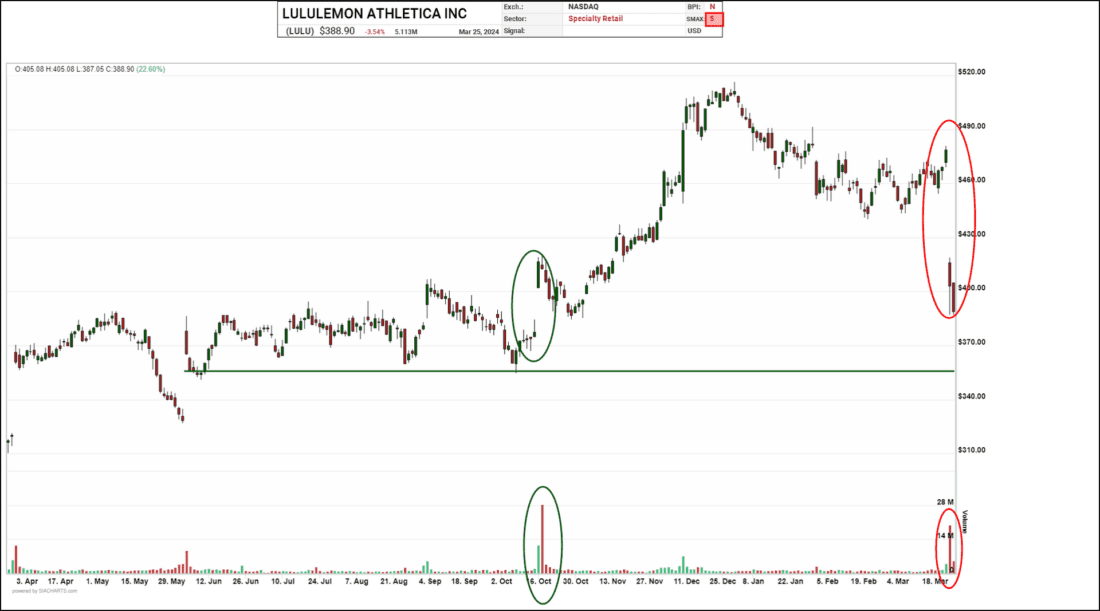Viewport: 1100px width, 611px height.
Task: Click the $310.00 price axis label
Action: tap(972, 450)
